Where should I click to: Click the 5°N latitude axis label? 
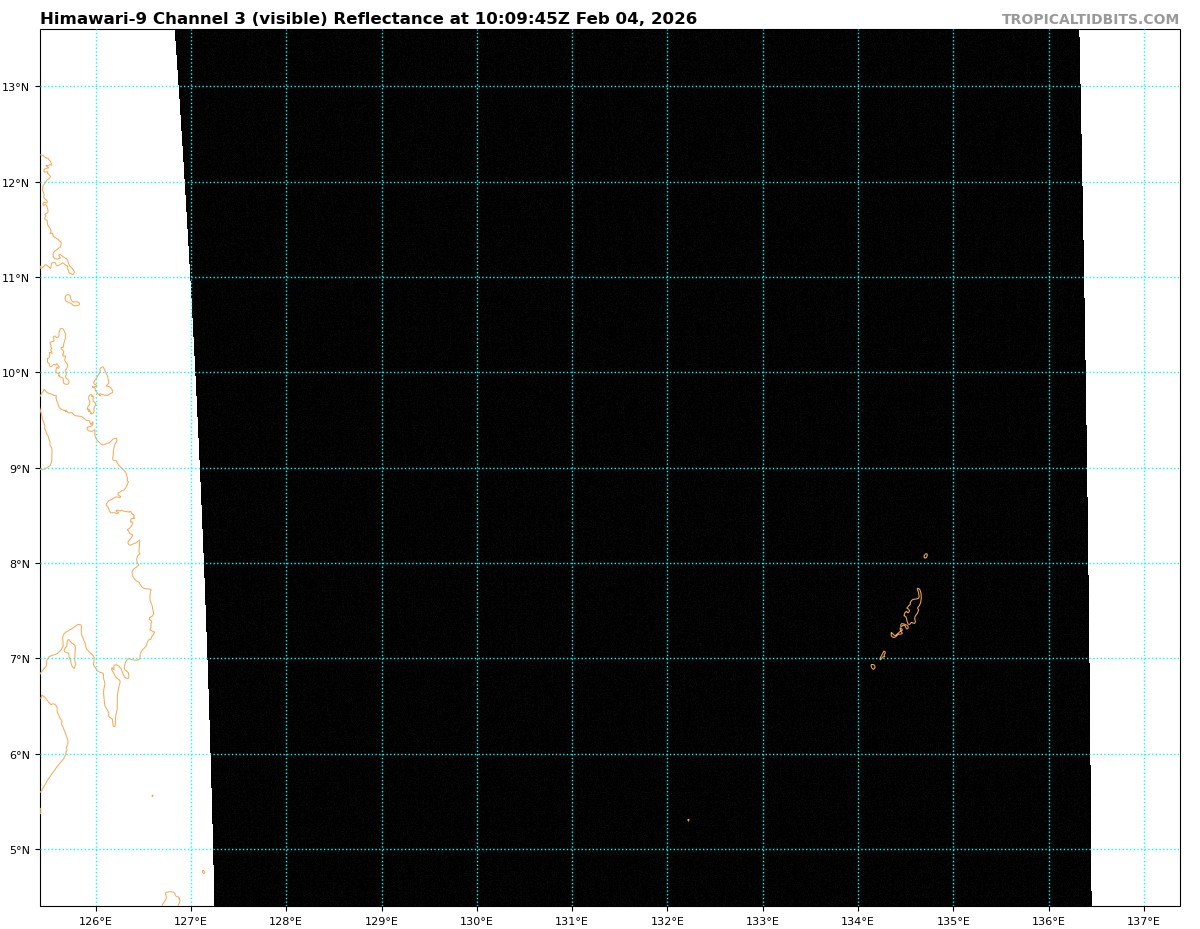coord(18,850)
